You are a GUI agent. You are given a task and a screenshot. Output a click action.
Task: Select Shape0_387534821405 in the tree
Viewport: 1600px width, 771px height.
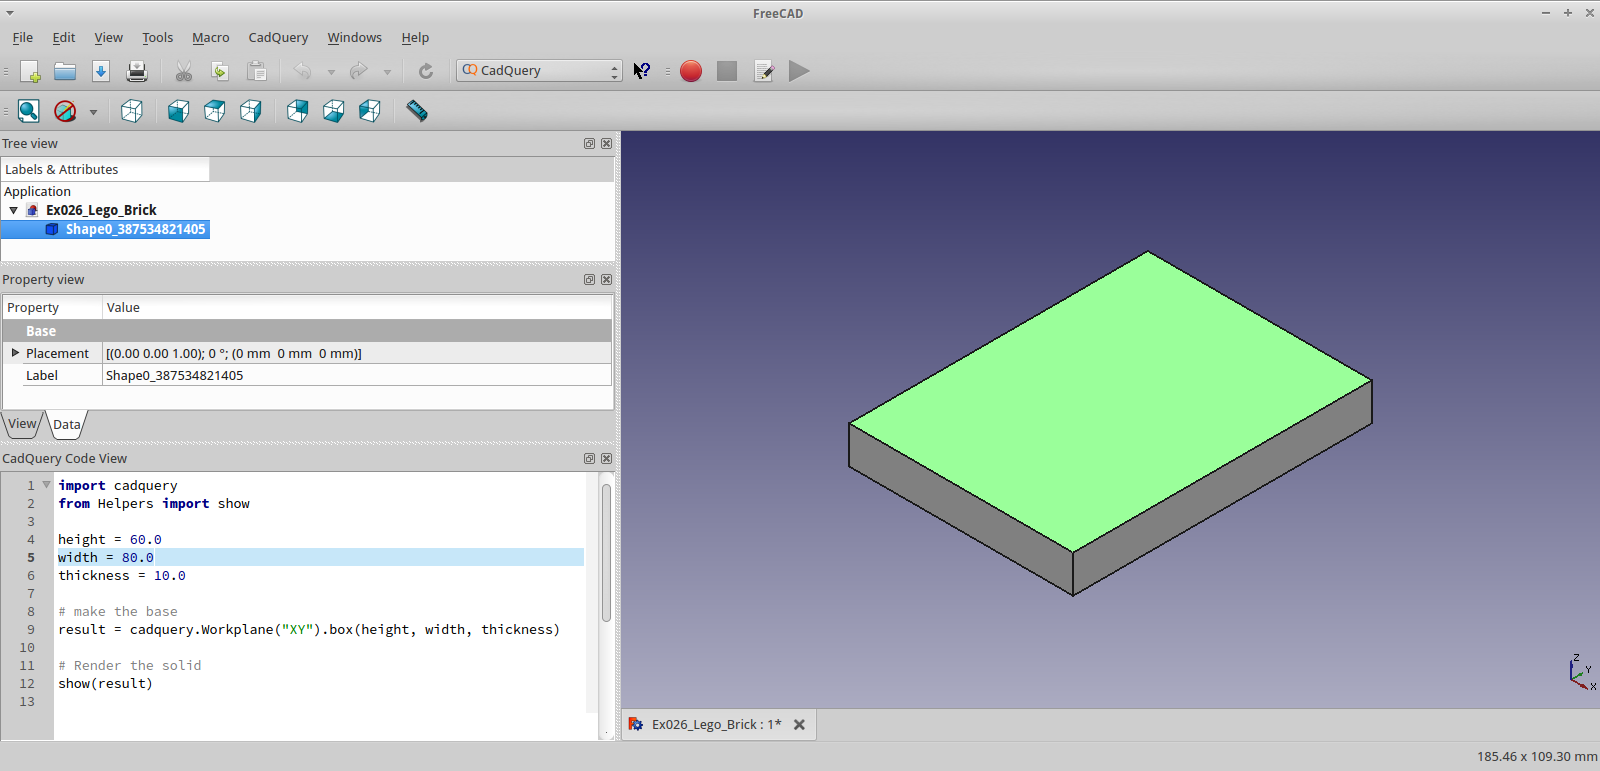coord(134,230)
